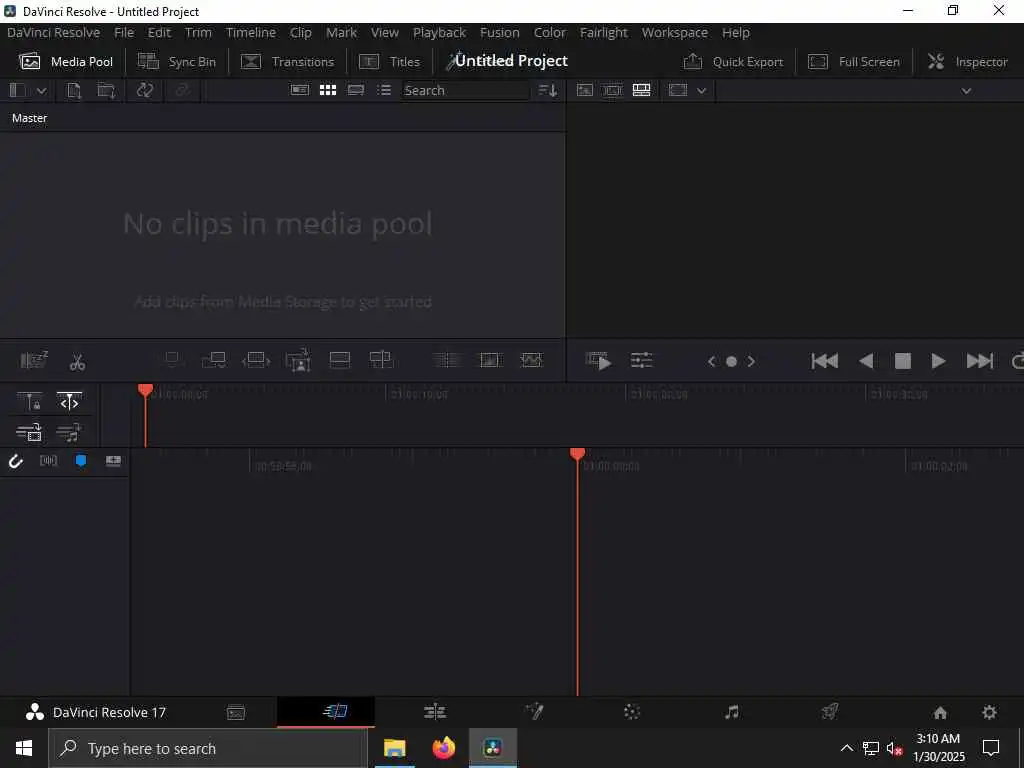Open the Project Manager home icon

click(x=940, y=712)
